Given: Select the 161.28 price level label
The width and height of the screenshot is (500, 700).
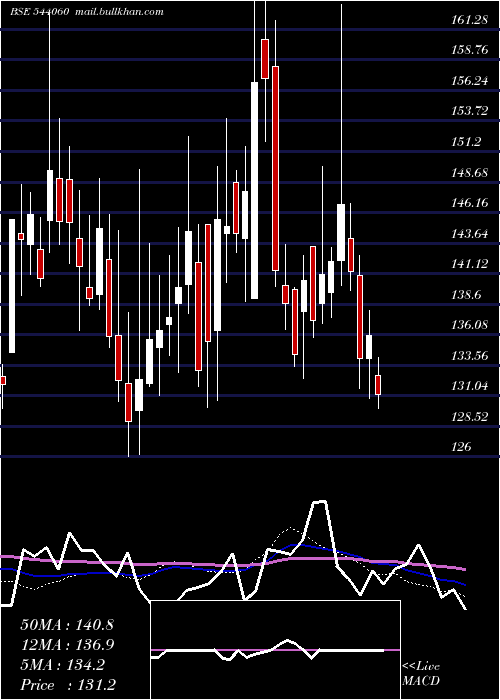Looking at the screenshot, I should click(469, 20).
